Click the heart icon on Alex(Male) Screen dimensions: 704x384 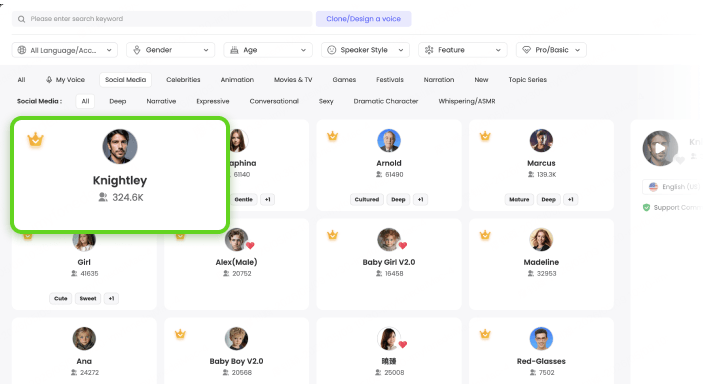click(250, 245)
